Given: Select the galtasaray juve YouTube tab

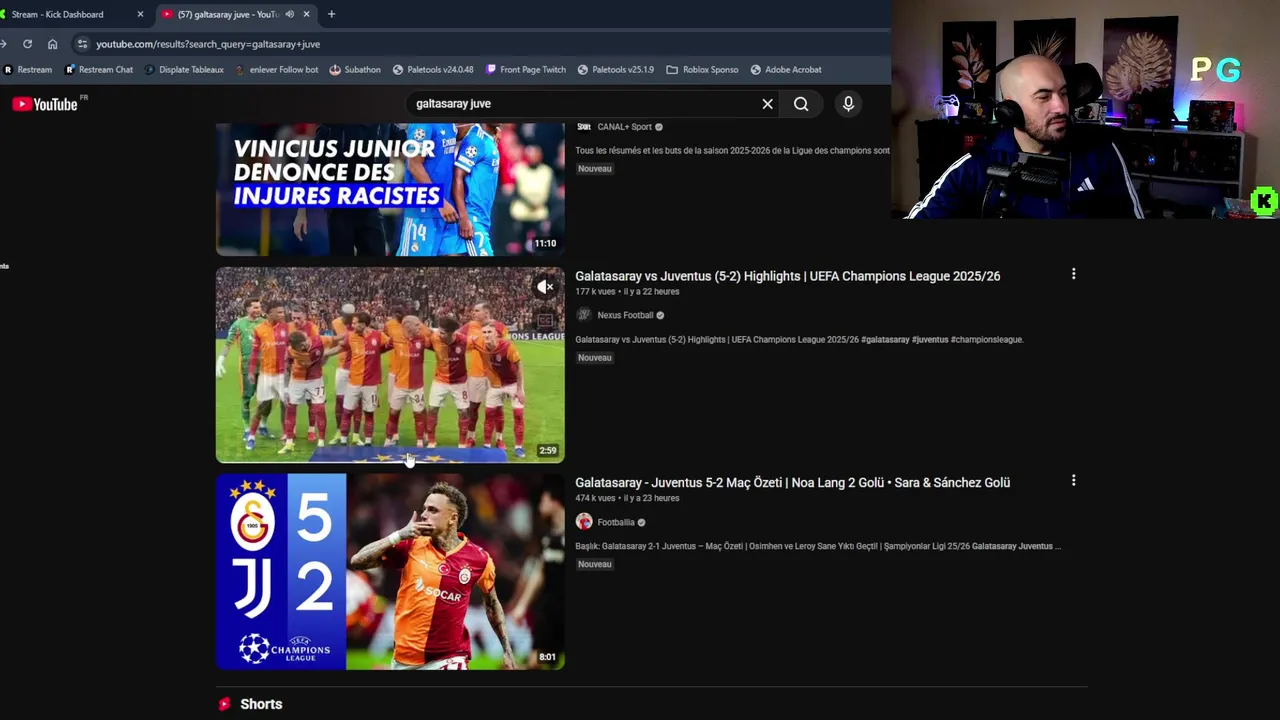Looking at the screenshot, I should [236, 14].
